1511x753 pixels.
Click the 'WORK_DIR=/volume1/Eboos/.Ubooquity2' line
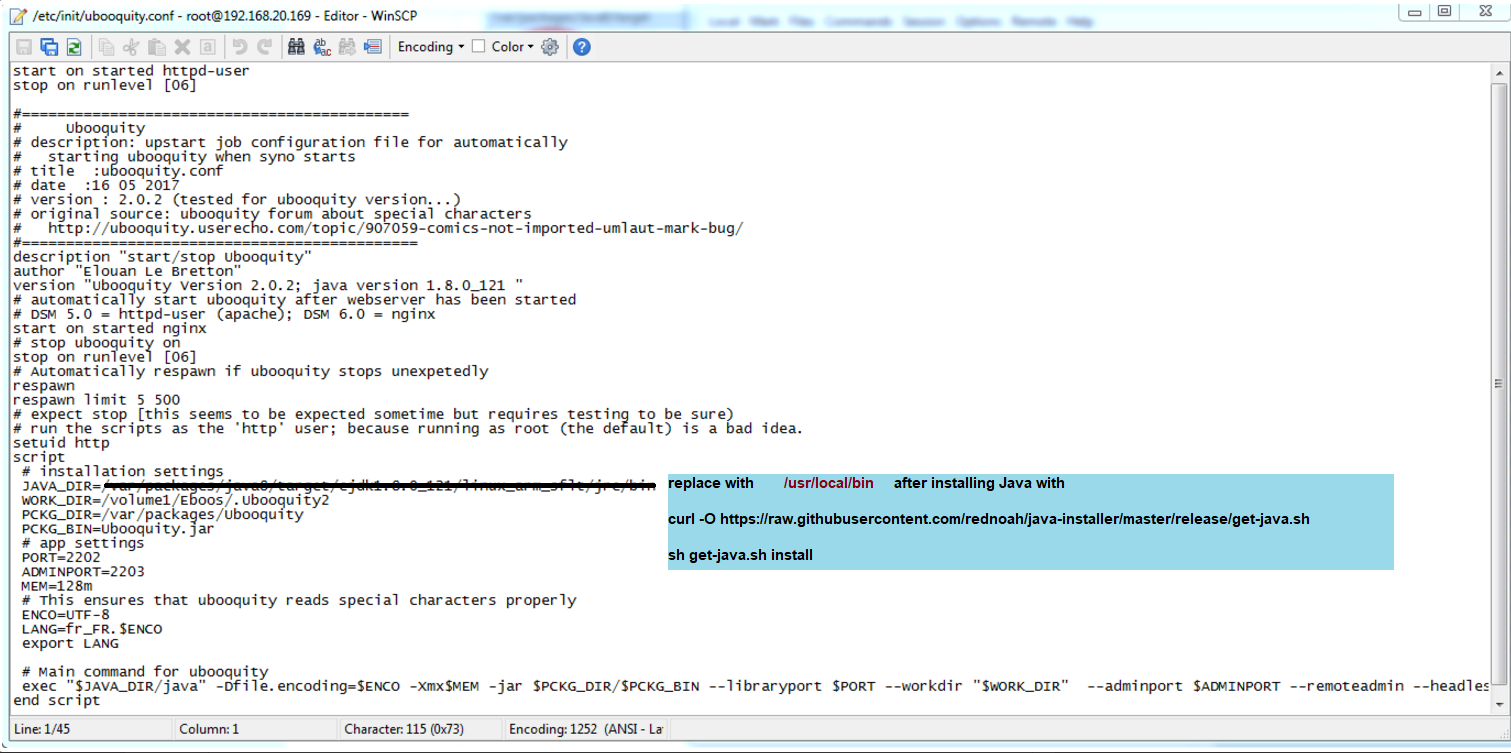pyautogui.click(x=175, y=500)
